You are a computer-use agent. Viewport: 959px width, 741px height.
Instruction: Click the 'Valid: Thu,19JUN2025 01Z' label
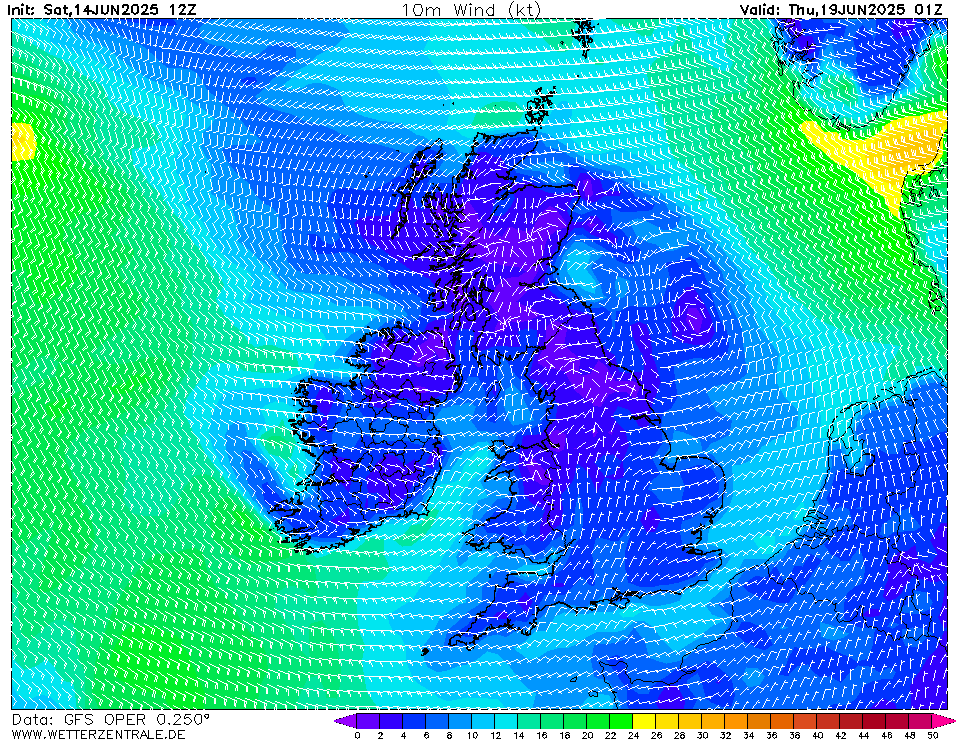841,9
